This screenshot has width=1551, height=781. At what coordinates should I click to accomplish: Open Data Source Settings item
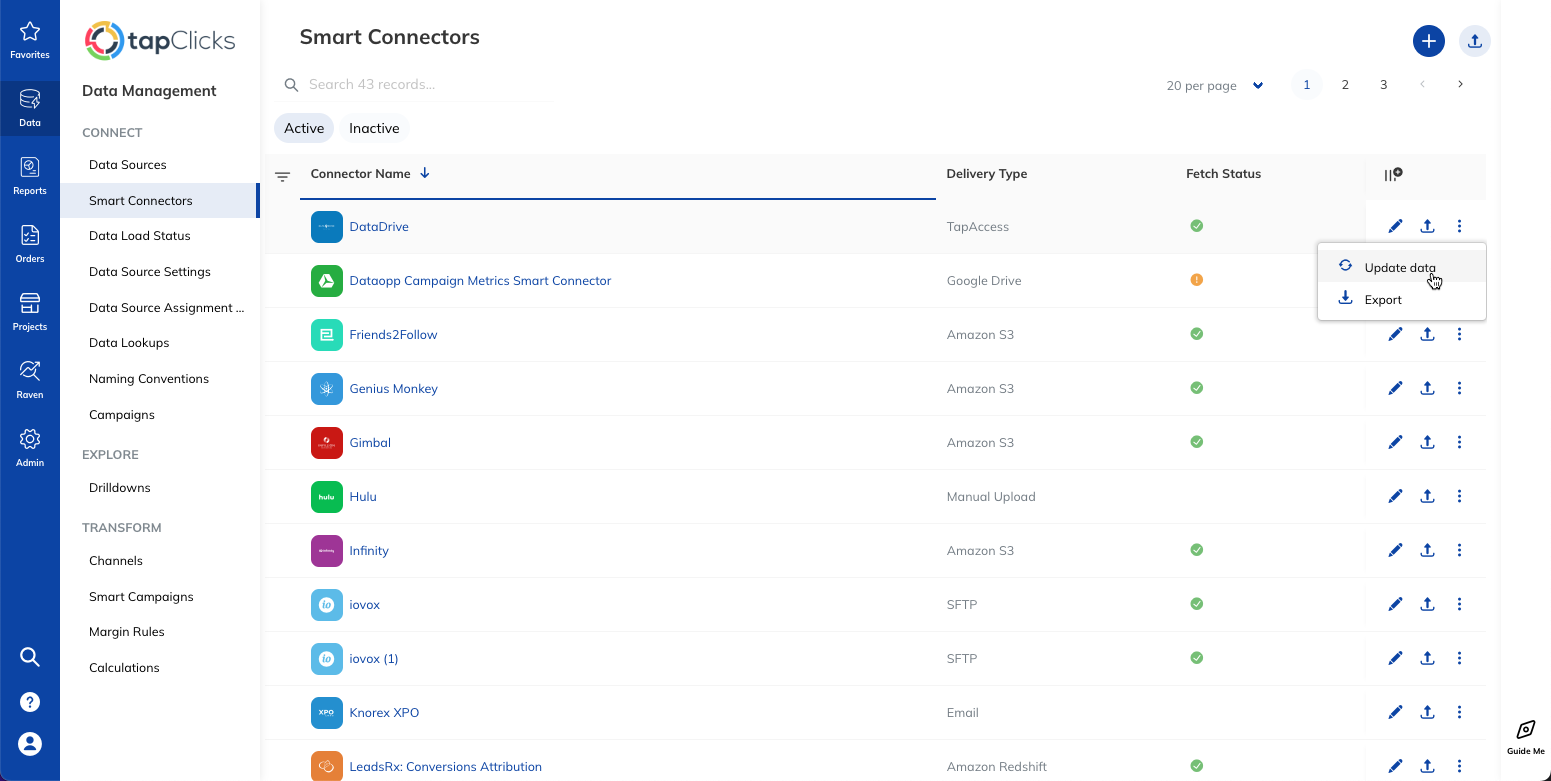pos(150,272)
